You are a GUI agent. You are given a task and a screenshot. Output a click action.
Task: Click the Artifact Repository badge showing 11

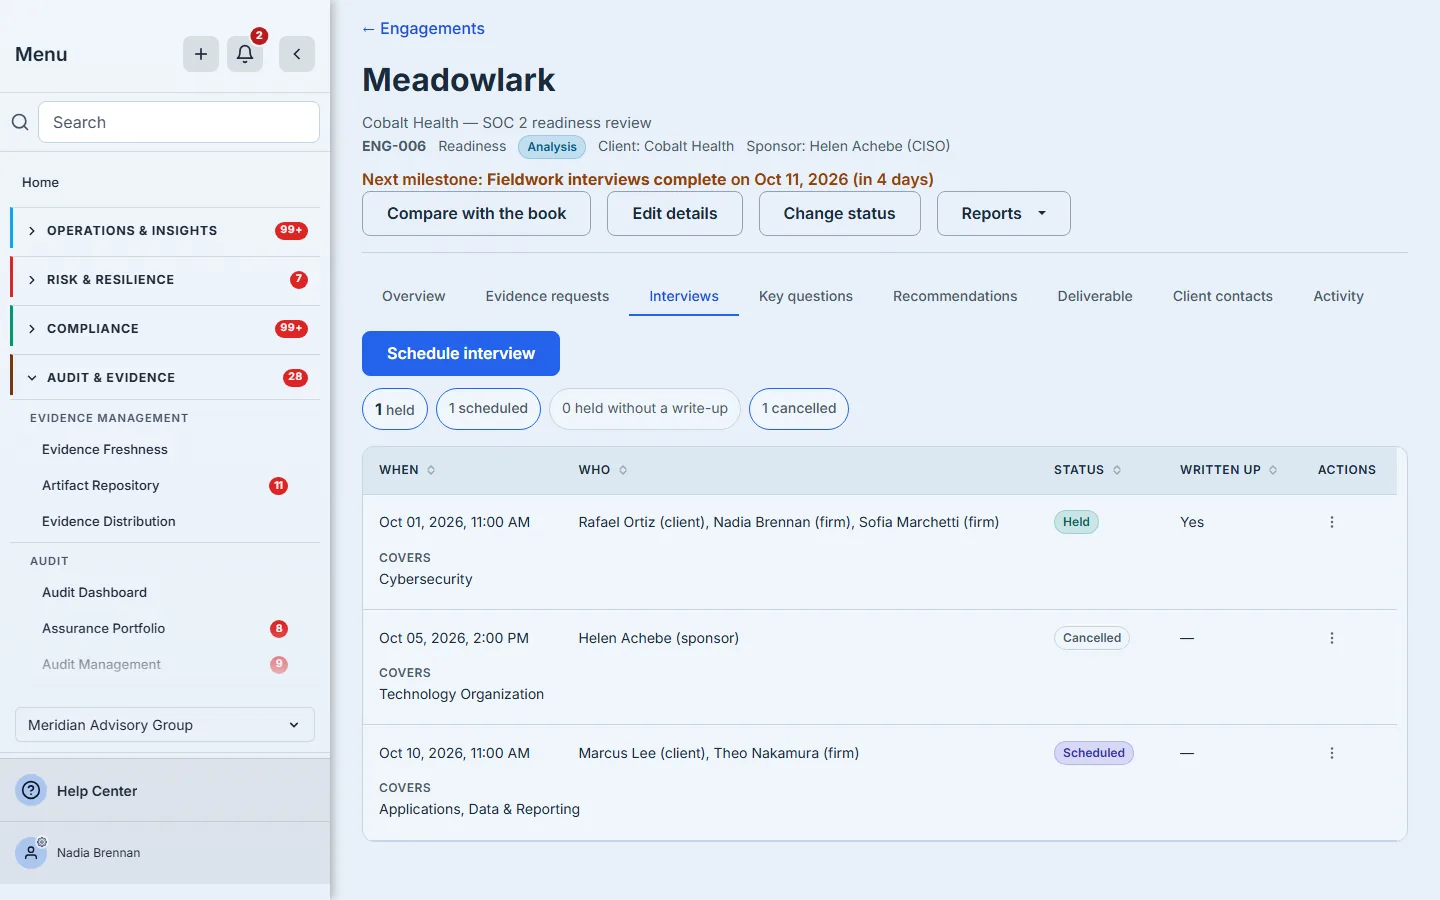pos(279,486)
